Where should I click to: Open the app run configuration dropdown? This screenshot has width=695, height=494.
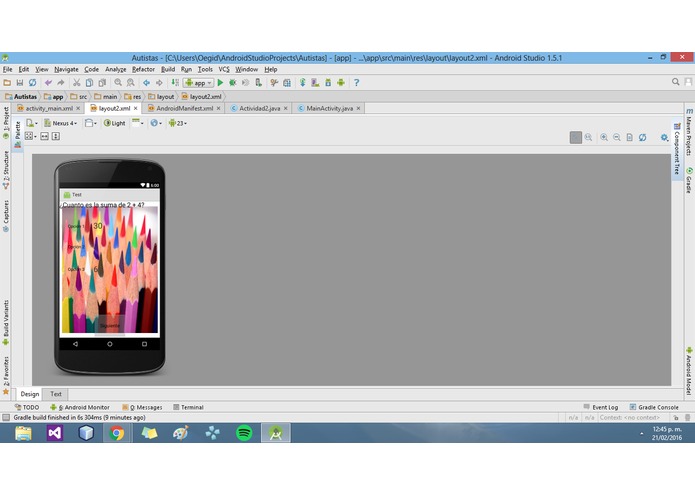[x=198, y=82]
